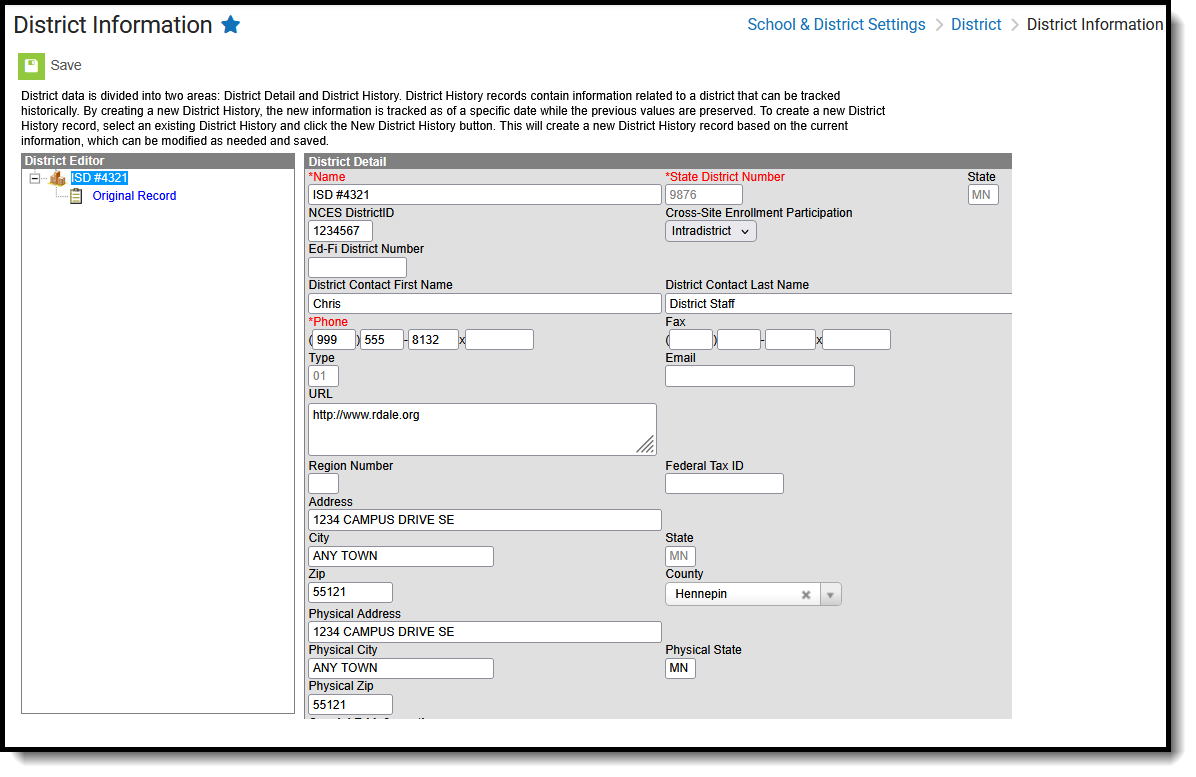Click the Type field showing 01
The image size is (1196, 777).
[323, 376]
